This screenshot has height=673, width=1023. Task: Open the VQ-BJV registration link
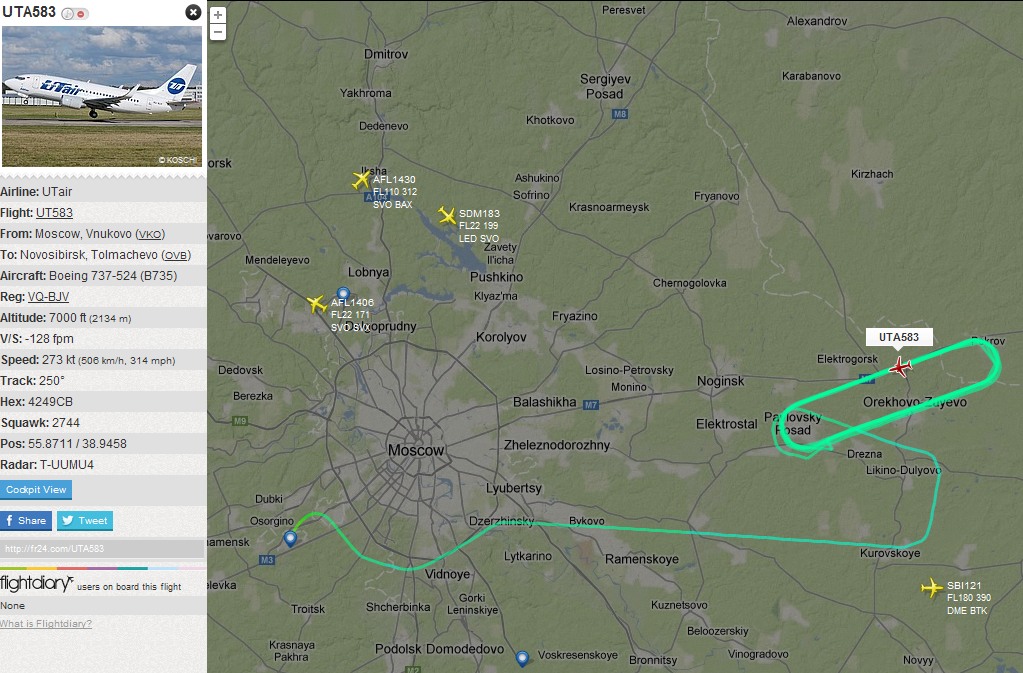[x=48, y=297]
